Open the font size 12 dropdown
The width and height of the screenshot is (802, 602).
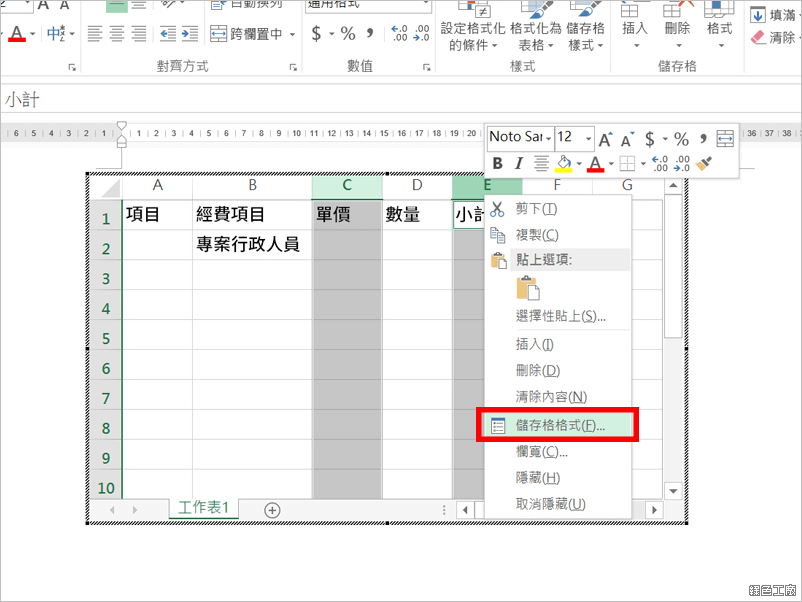[588, 138]
